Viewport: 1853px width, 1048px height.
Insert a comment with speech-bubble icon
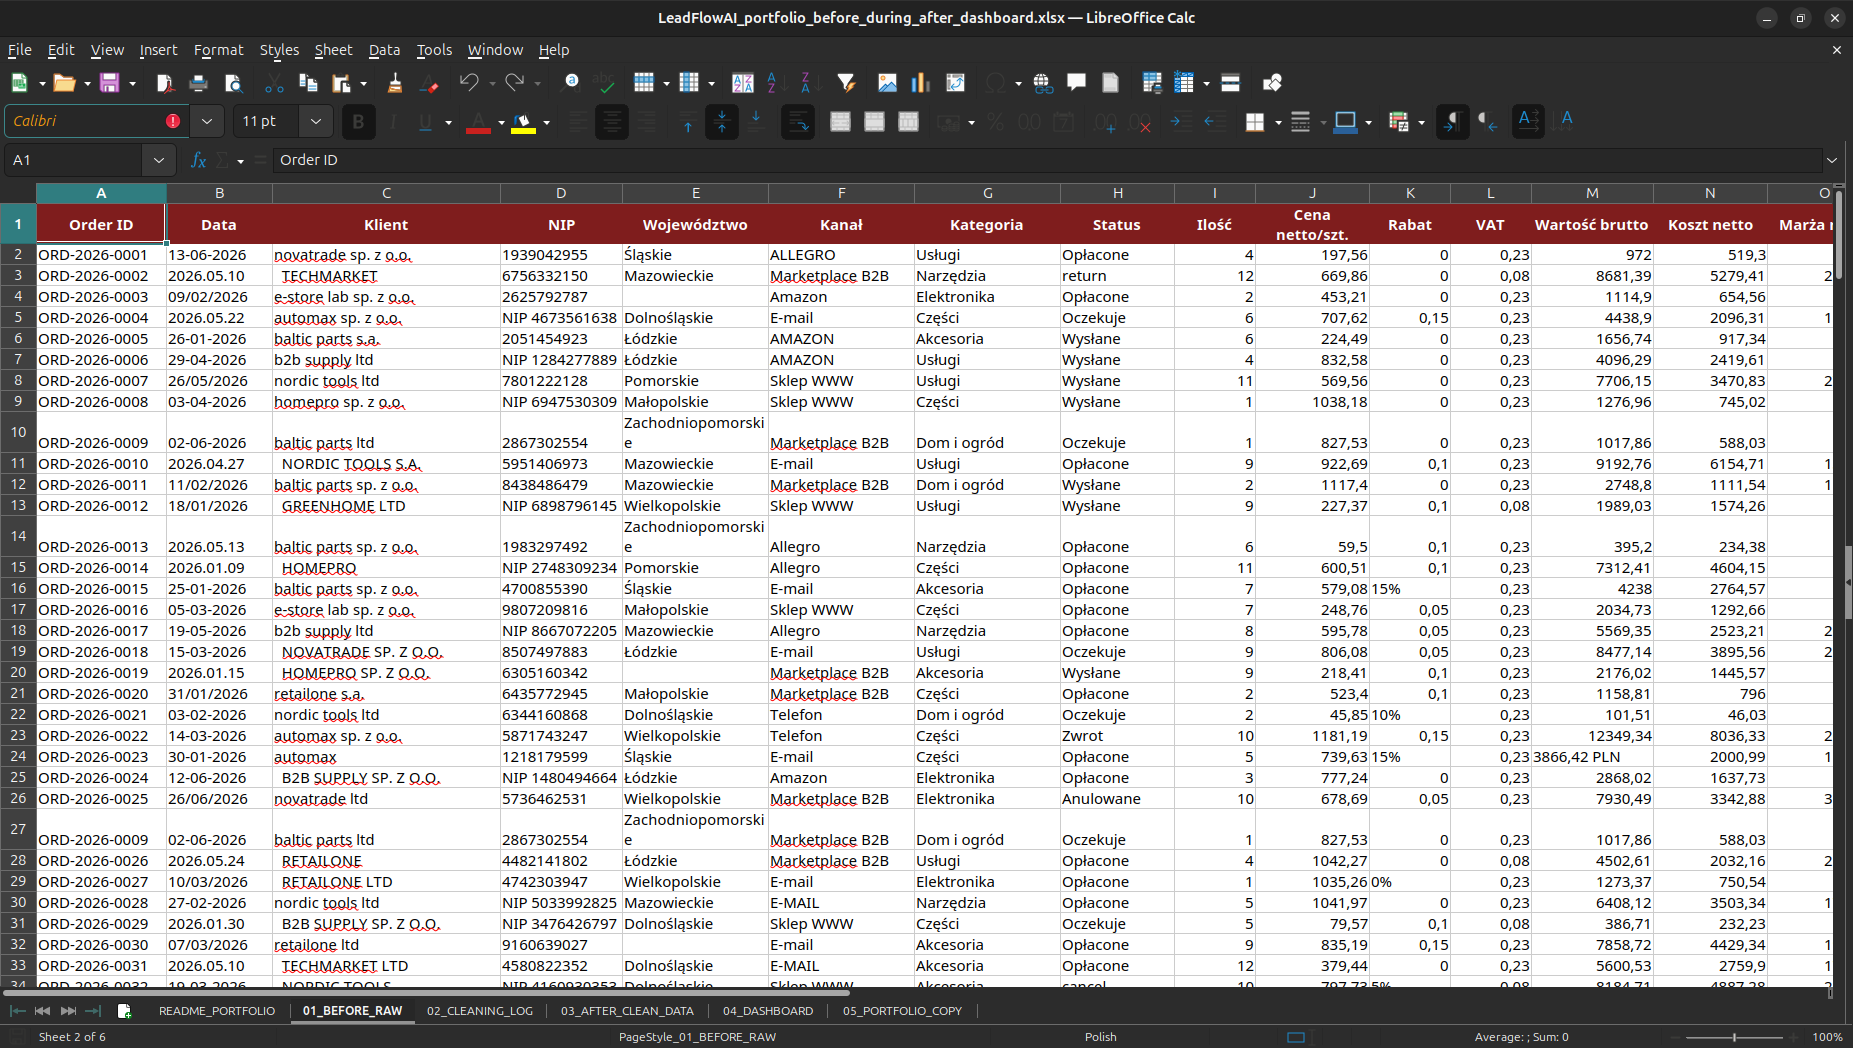pos(1076,83)
